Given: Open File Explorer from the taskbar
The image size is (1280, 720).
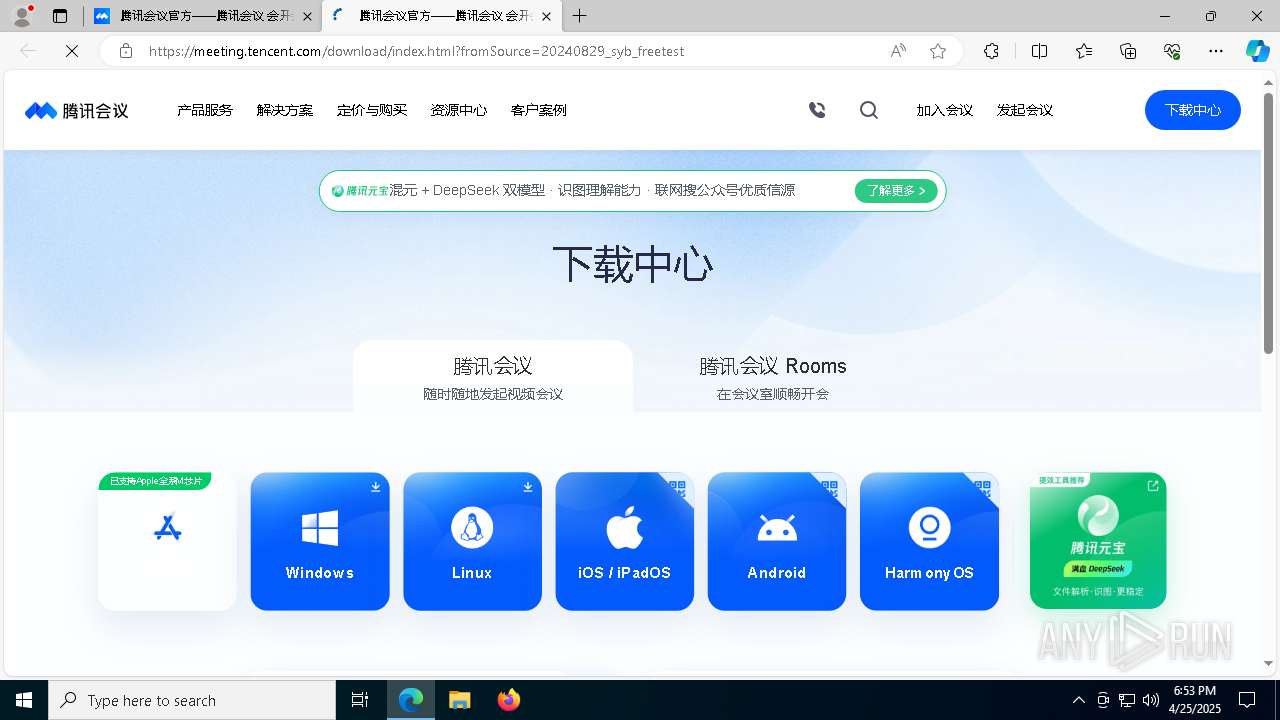Looking at the screenshot, I should click(460, 700).
